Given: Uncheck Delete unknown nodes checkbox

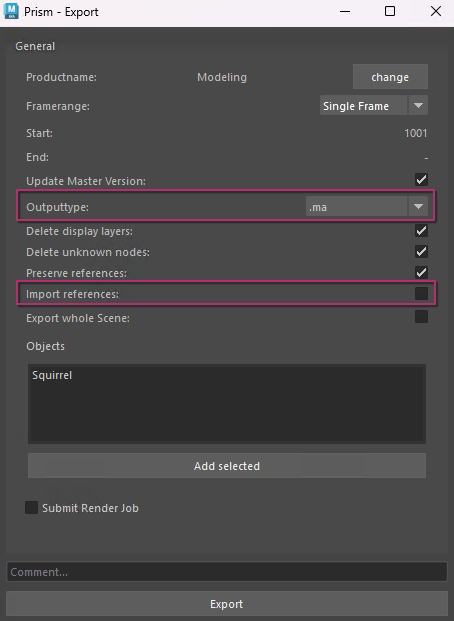Looking at the screenshot, I should (421, 251).
